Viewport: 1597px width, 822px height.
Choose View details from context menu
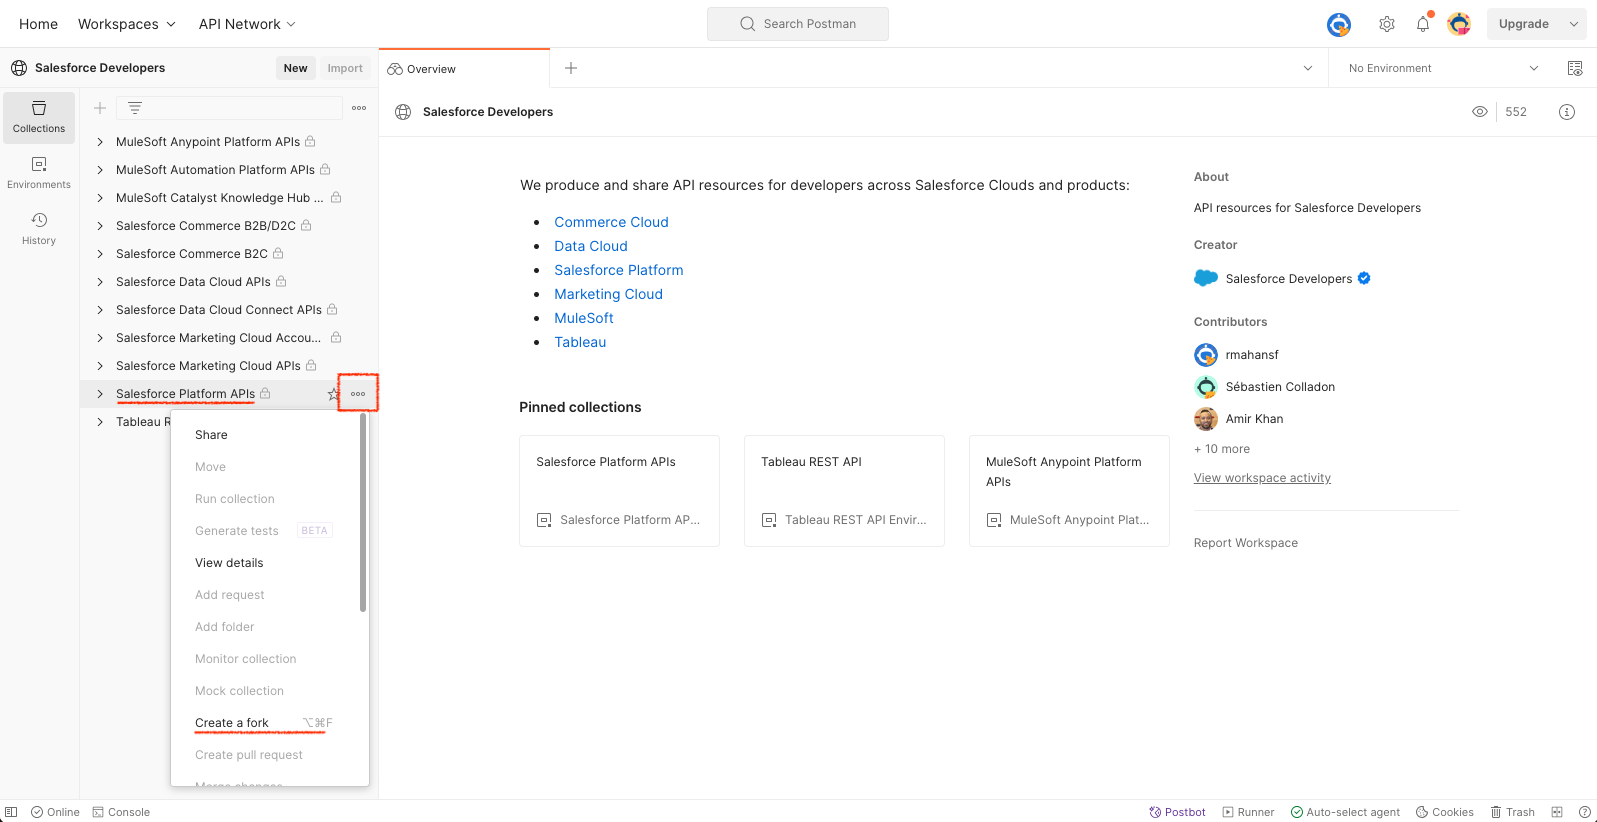[229, 563]
